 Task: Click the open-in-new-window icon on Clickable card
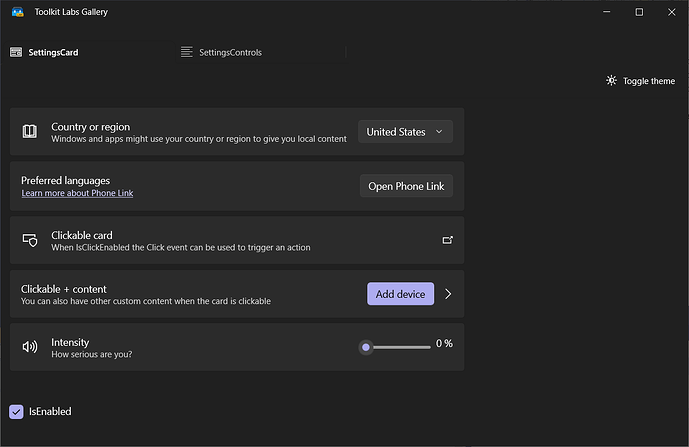point(447,240)
